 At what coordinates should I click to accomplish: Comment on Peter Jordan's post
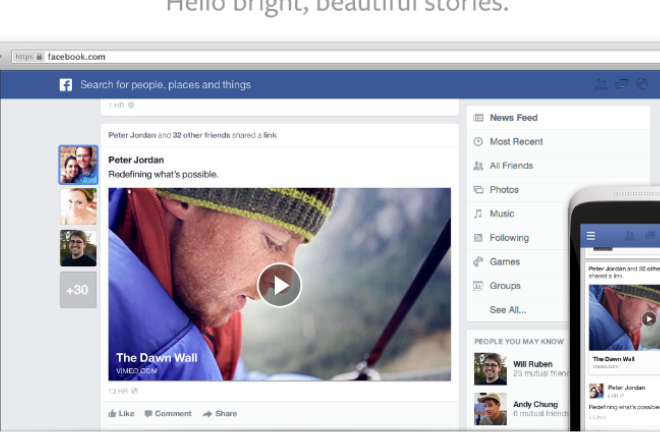168,414
